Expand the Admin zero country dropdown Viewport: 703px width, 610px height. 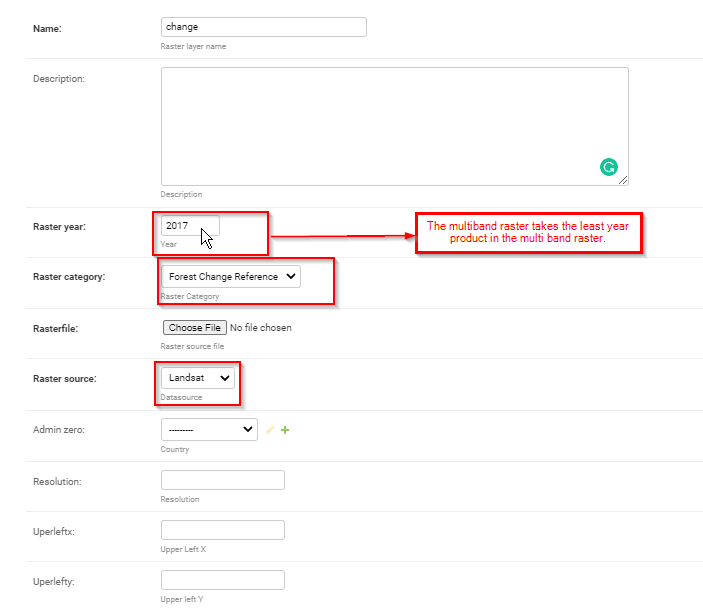click(209, 429)
